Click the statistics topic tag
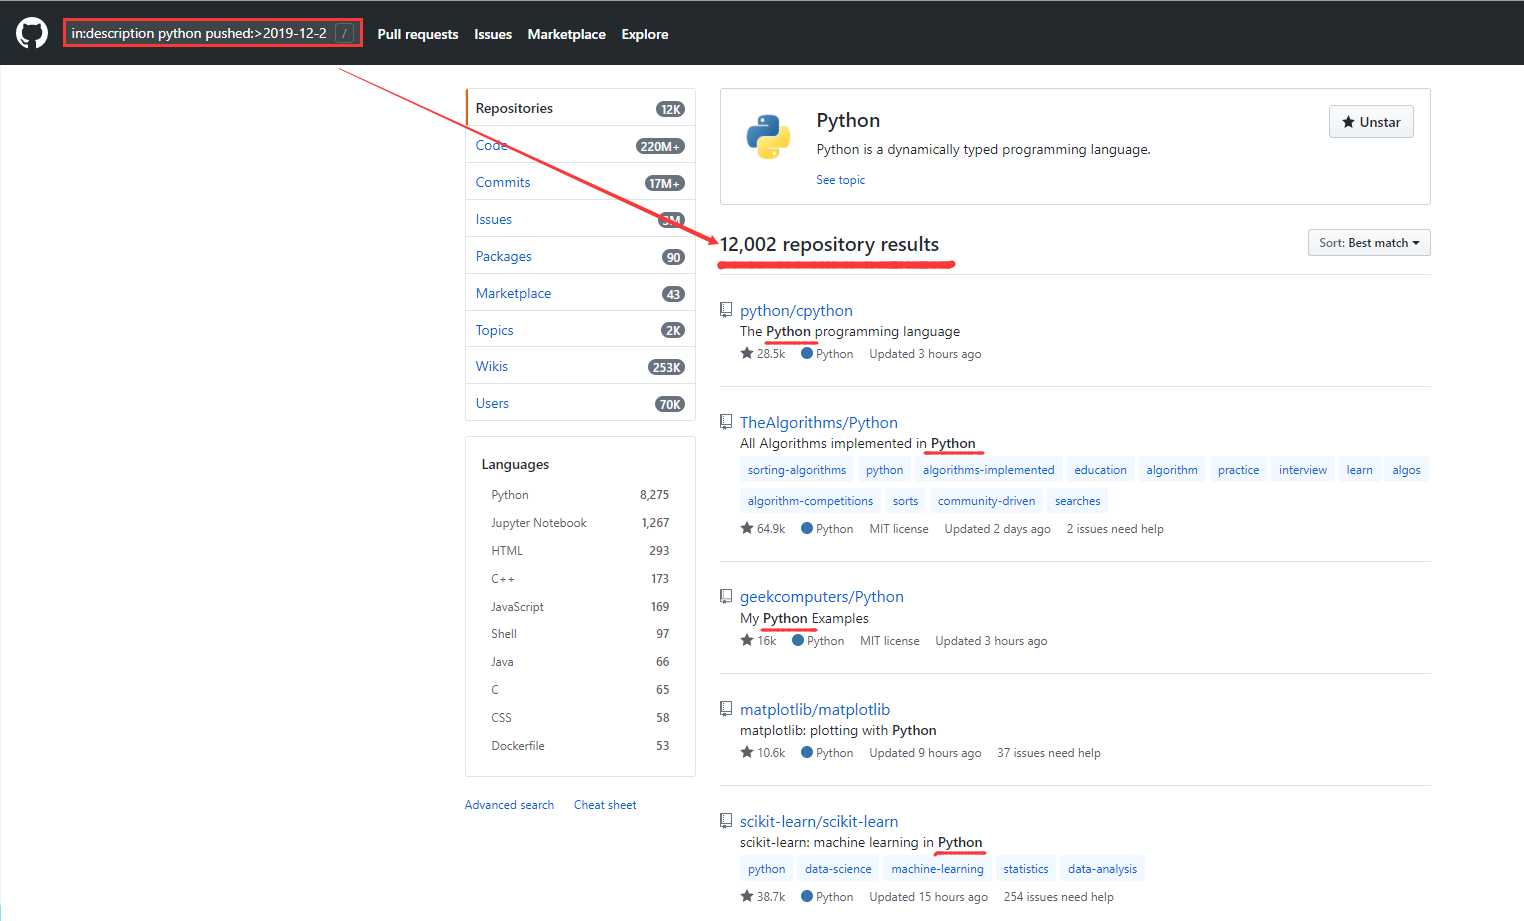 pyautogui.click(x=1026, y=869)
